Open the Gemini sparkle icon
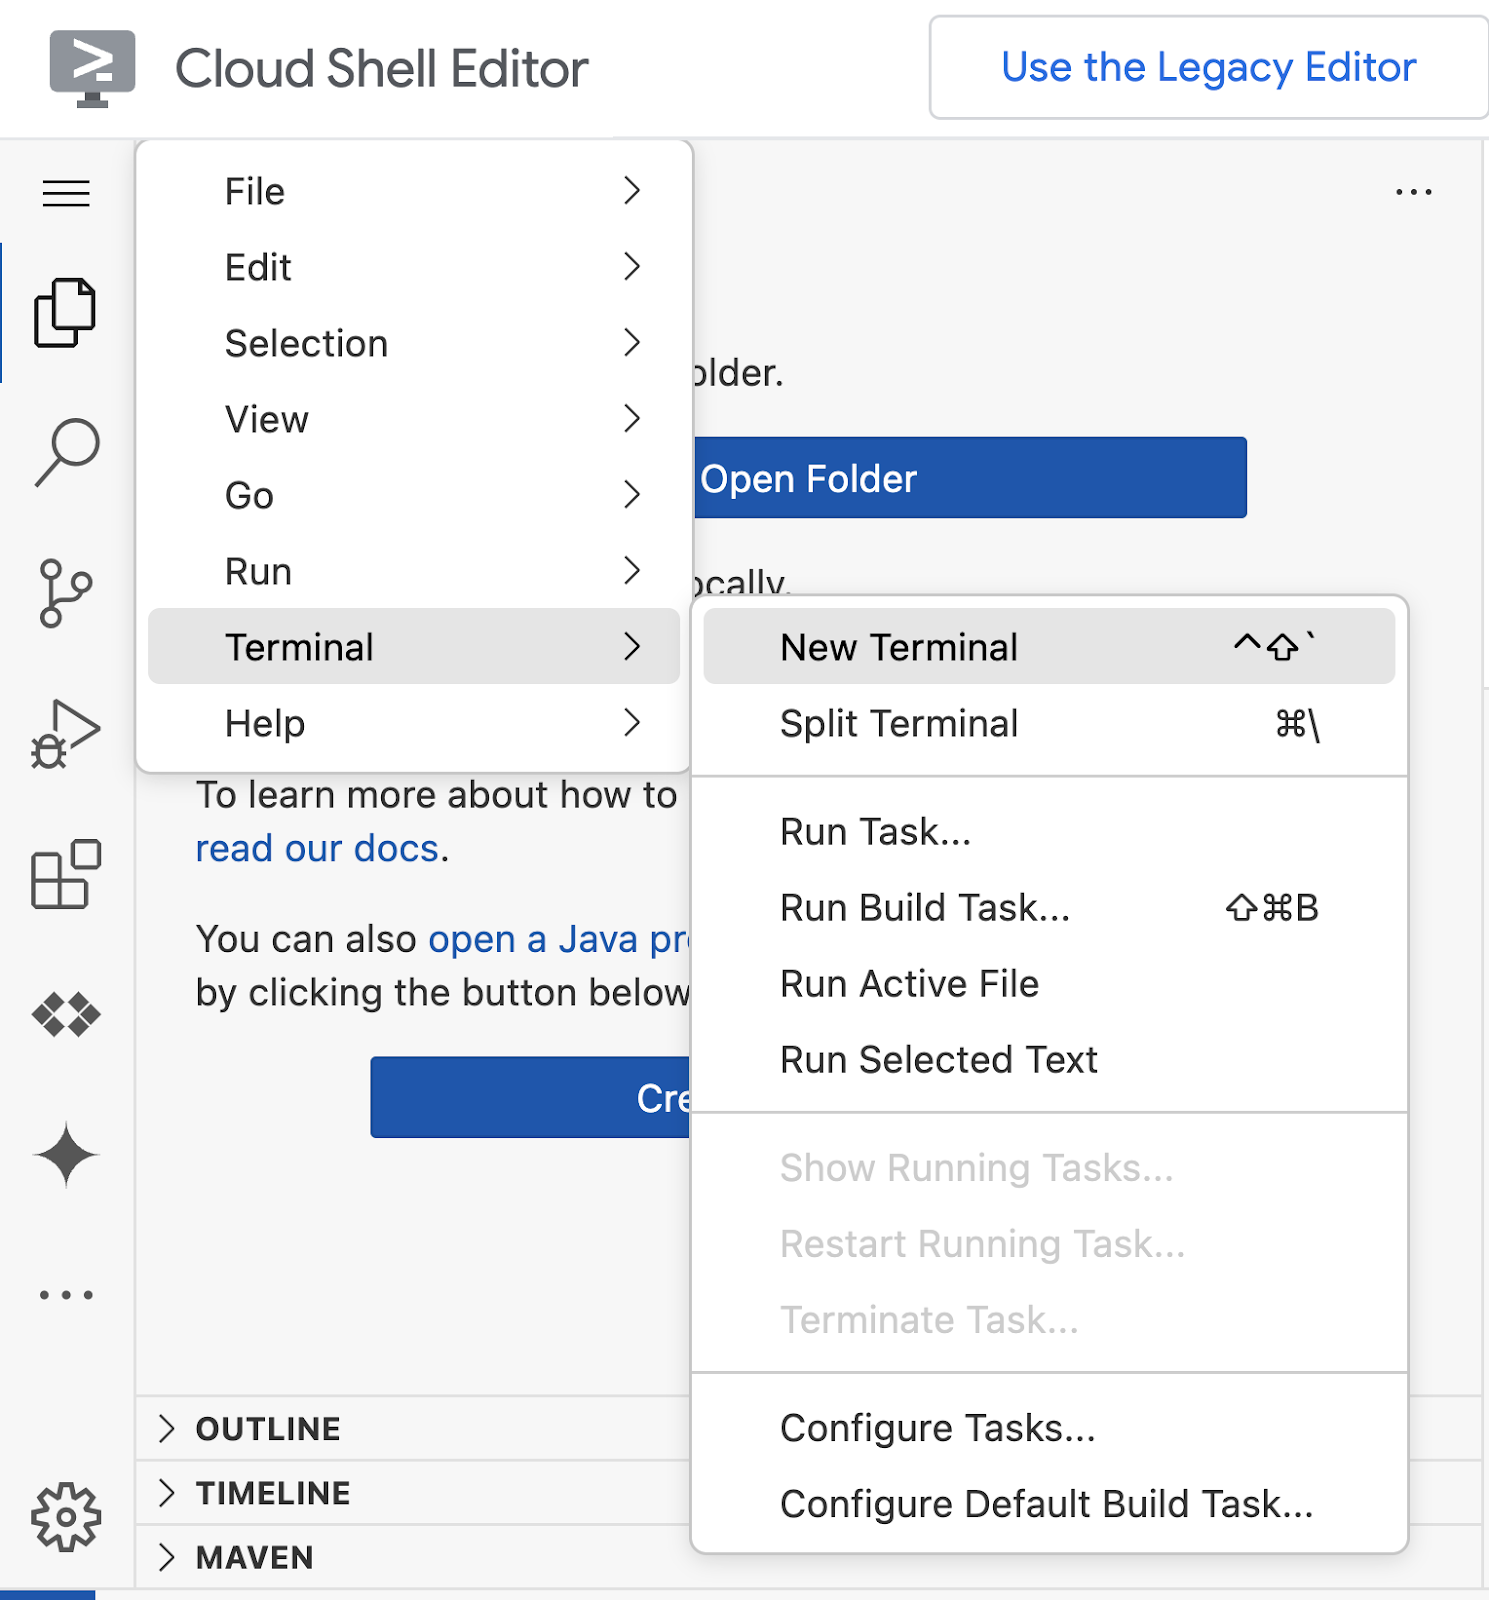Image resolution: width=1489 pixels, height=1600 pixels. pyautogui.click(x=66, y=1155)
